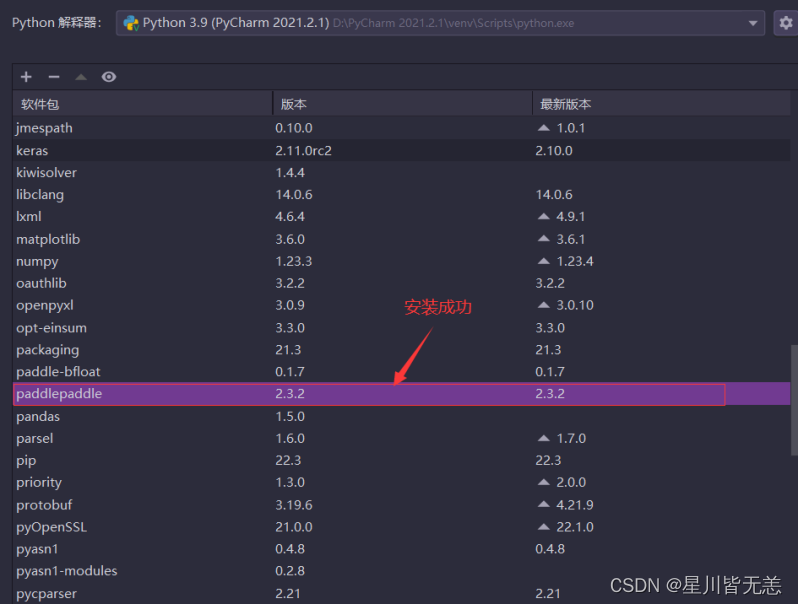Click the vertical scrollbar thumb of package list
The image size is (798, 605).
coord(794,400)
